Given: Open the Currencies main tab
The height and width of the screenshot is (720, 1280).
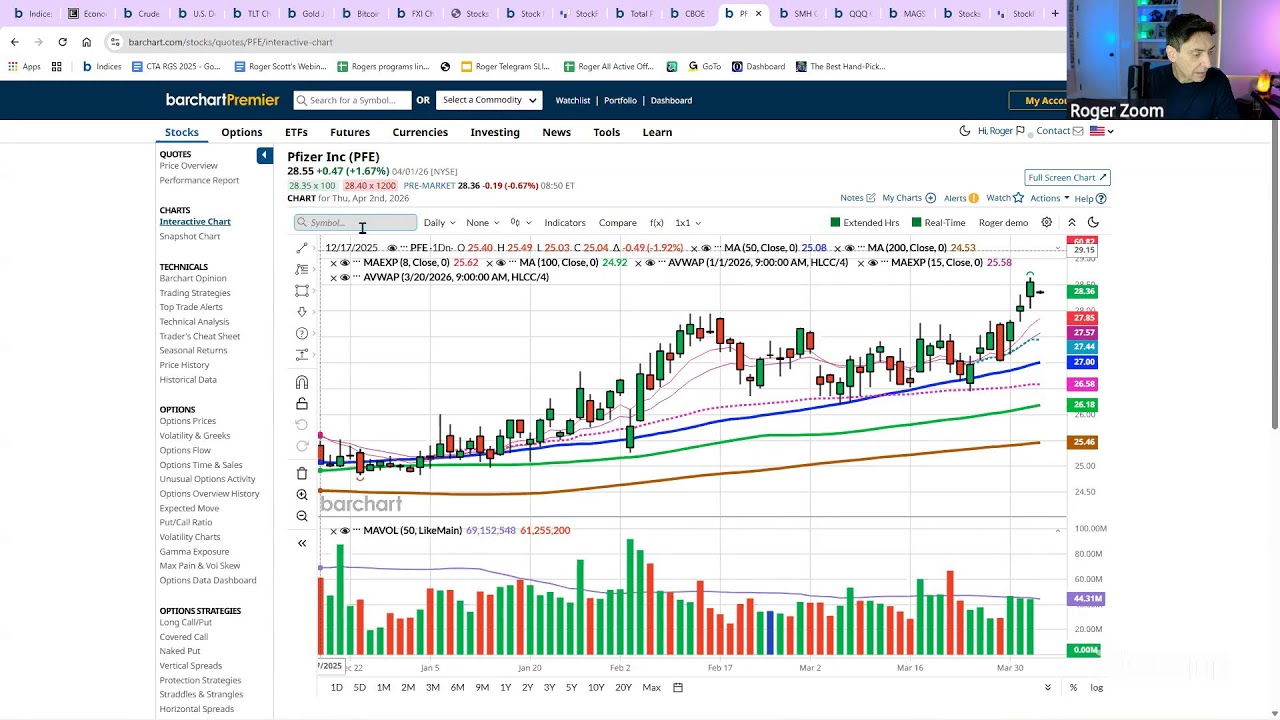Looking at the screenshot, I should click(x=420, y=132).
